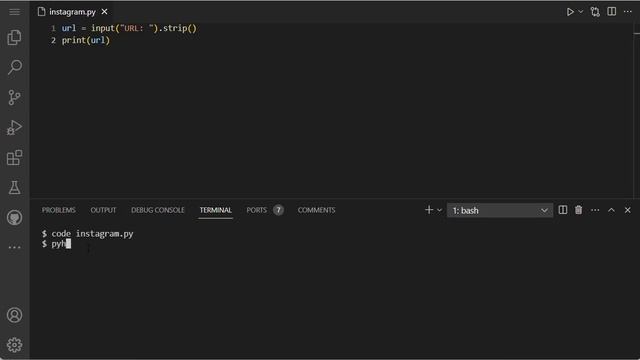Open the Source Control view

pos(14,97)
